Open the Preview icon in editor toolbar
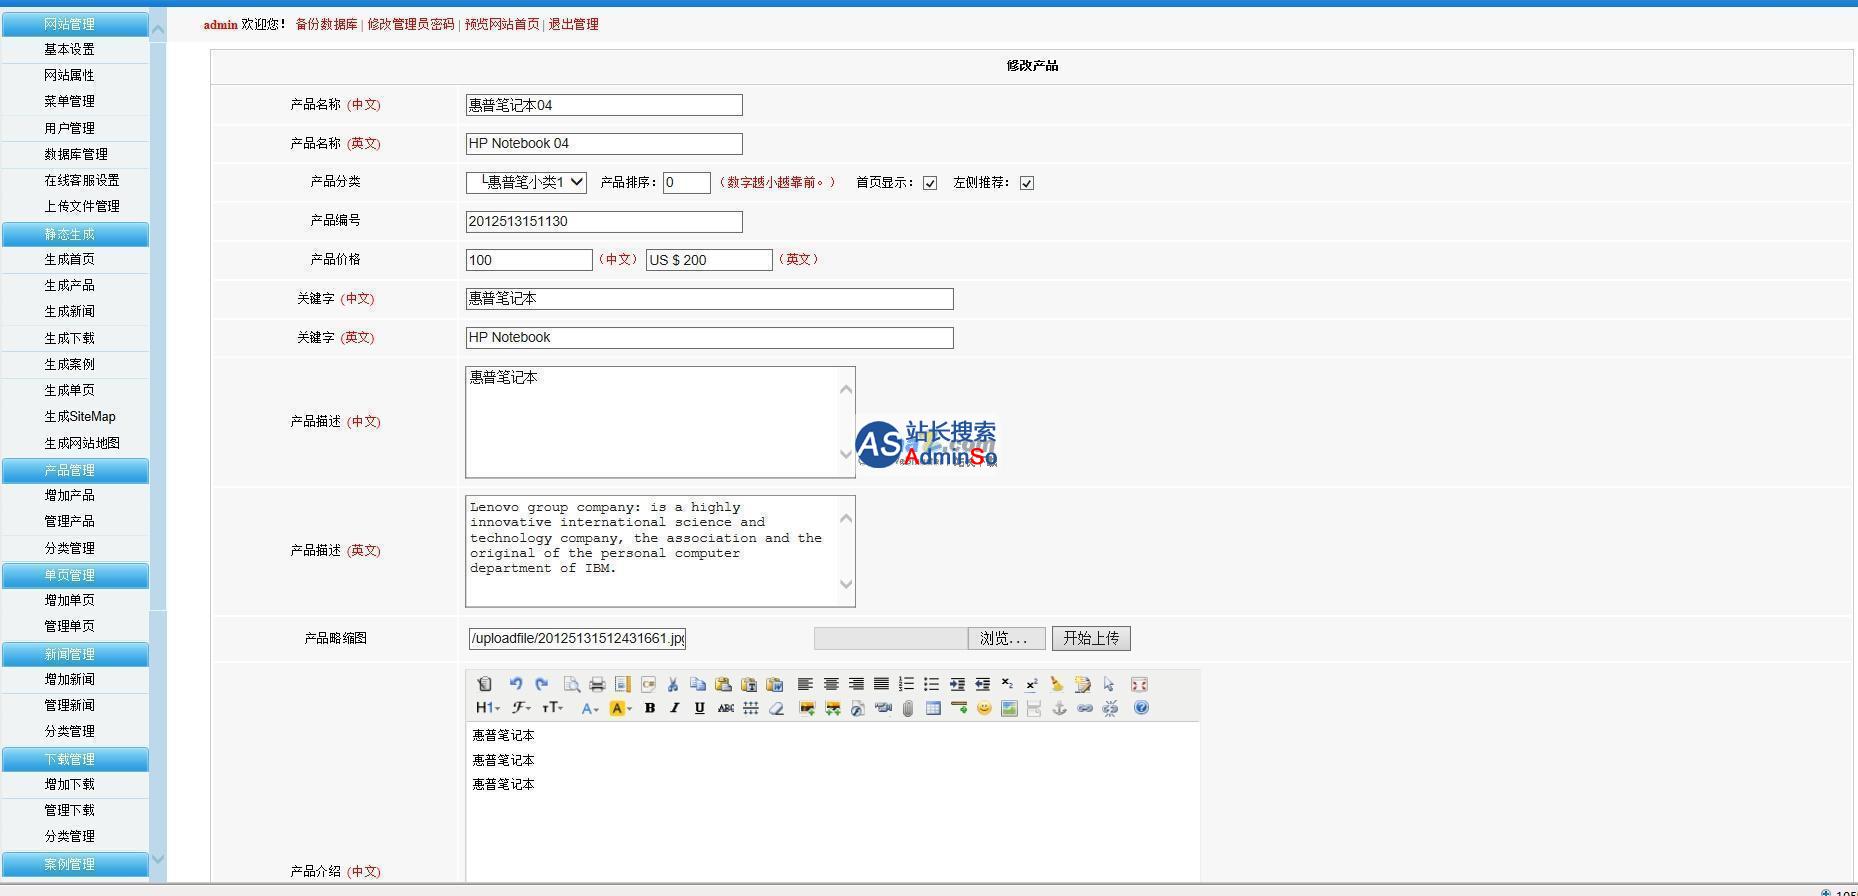Viewport: 1858px width, 896px height. click(572, 684)
